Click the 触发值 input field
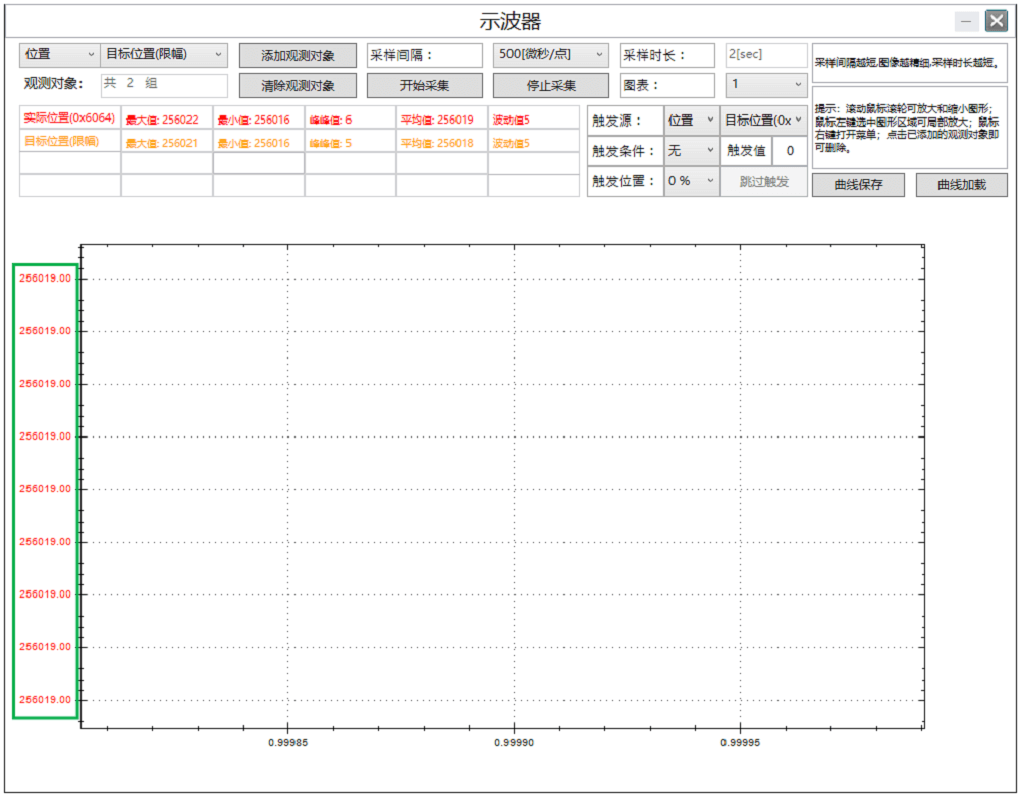 click(x=789, y=151)
